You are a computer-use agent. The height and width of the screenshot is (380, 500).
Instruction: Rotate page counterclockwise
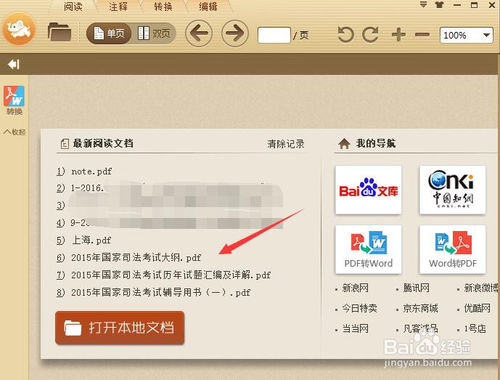pos(345,34)
